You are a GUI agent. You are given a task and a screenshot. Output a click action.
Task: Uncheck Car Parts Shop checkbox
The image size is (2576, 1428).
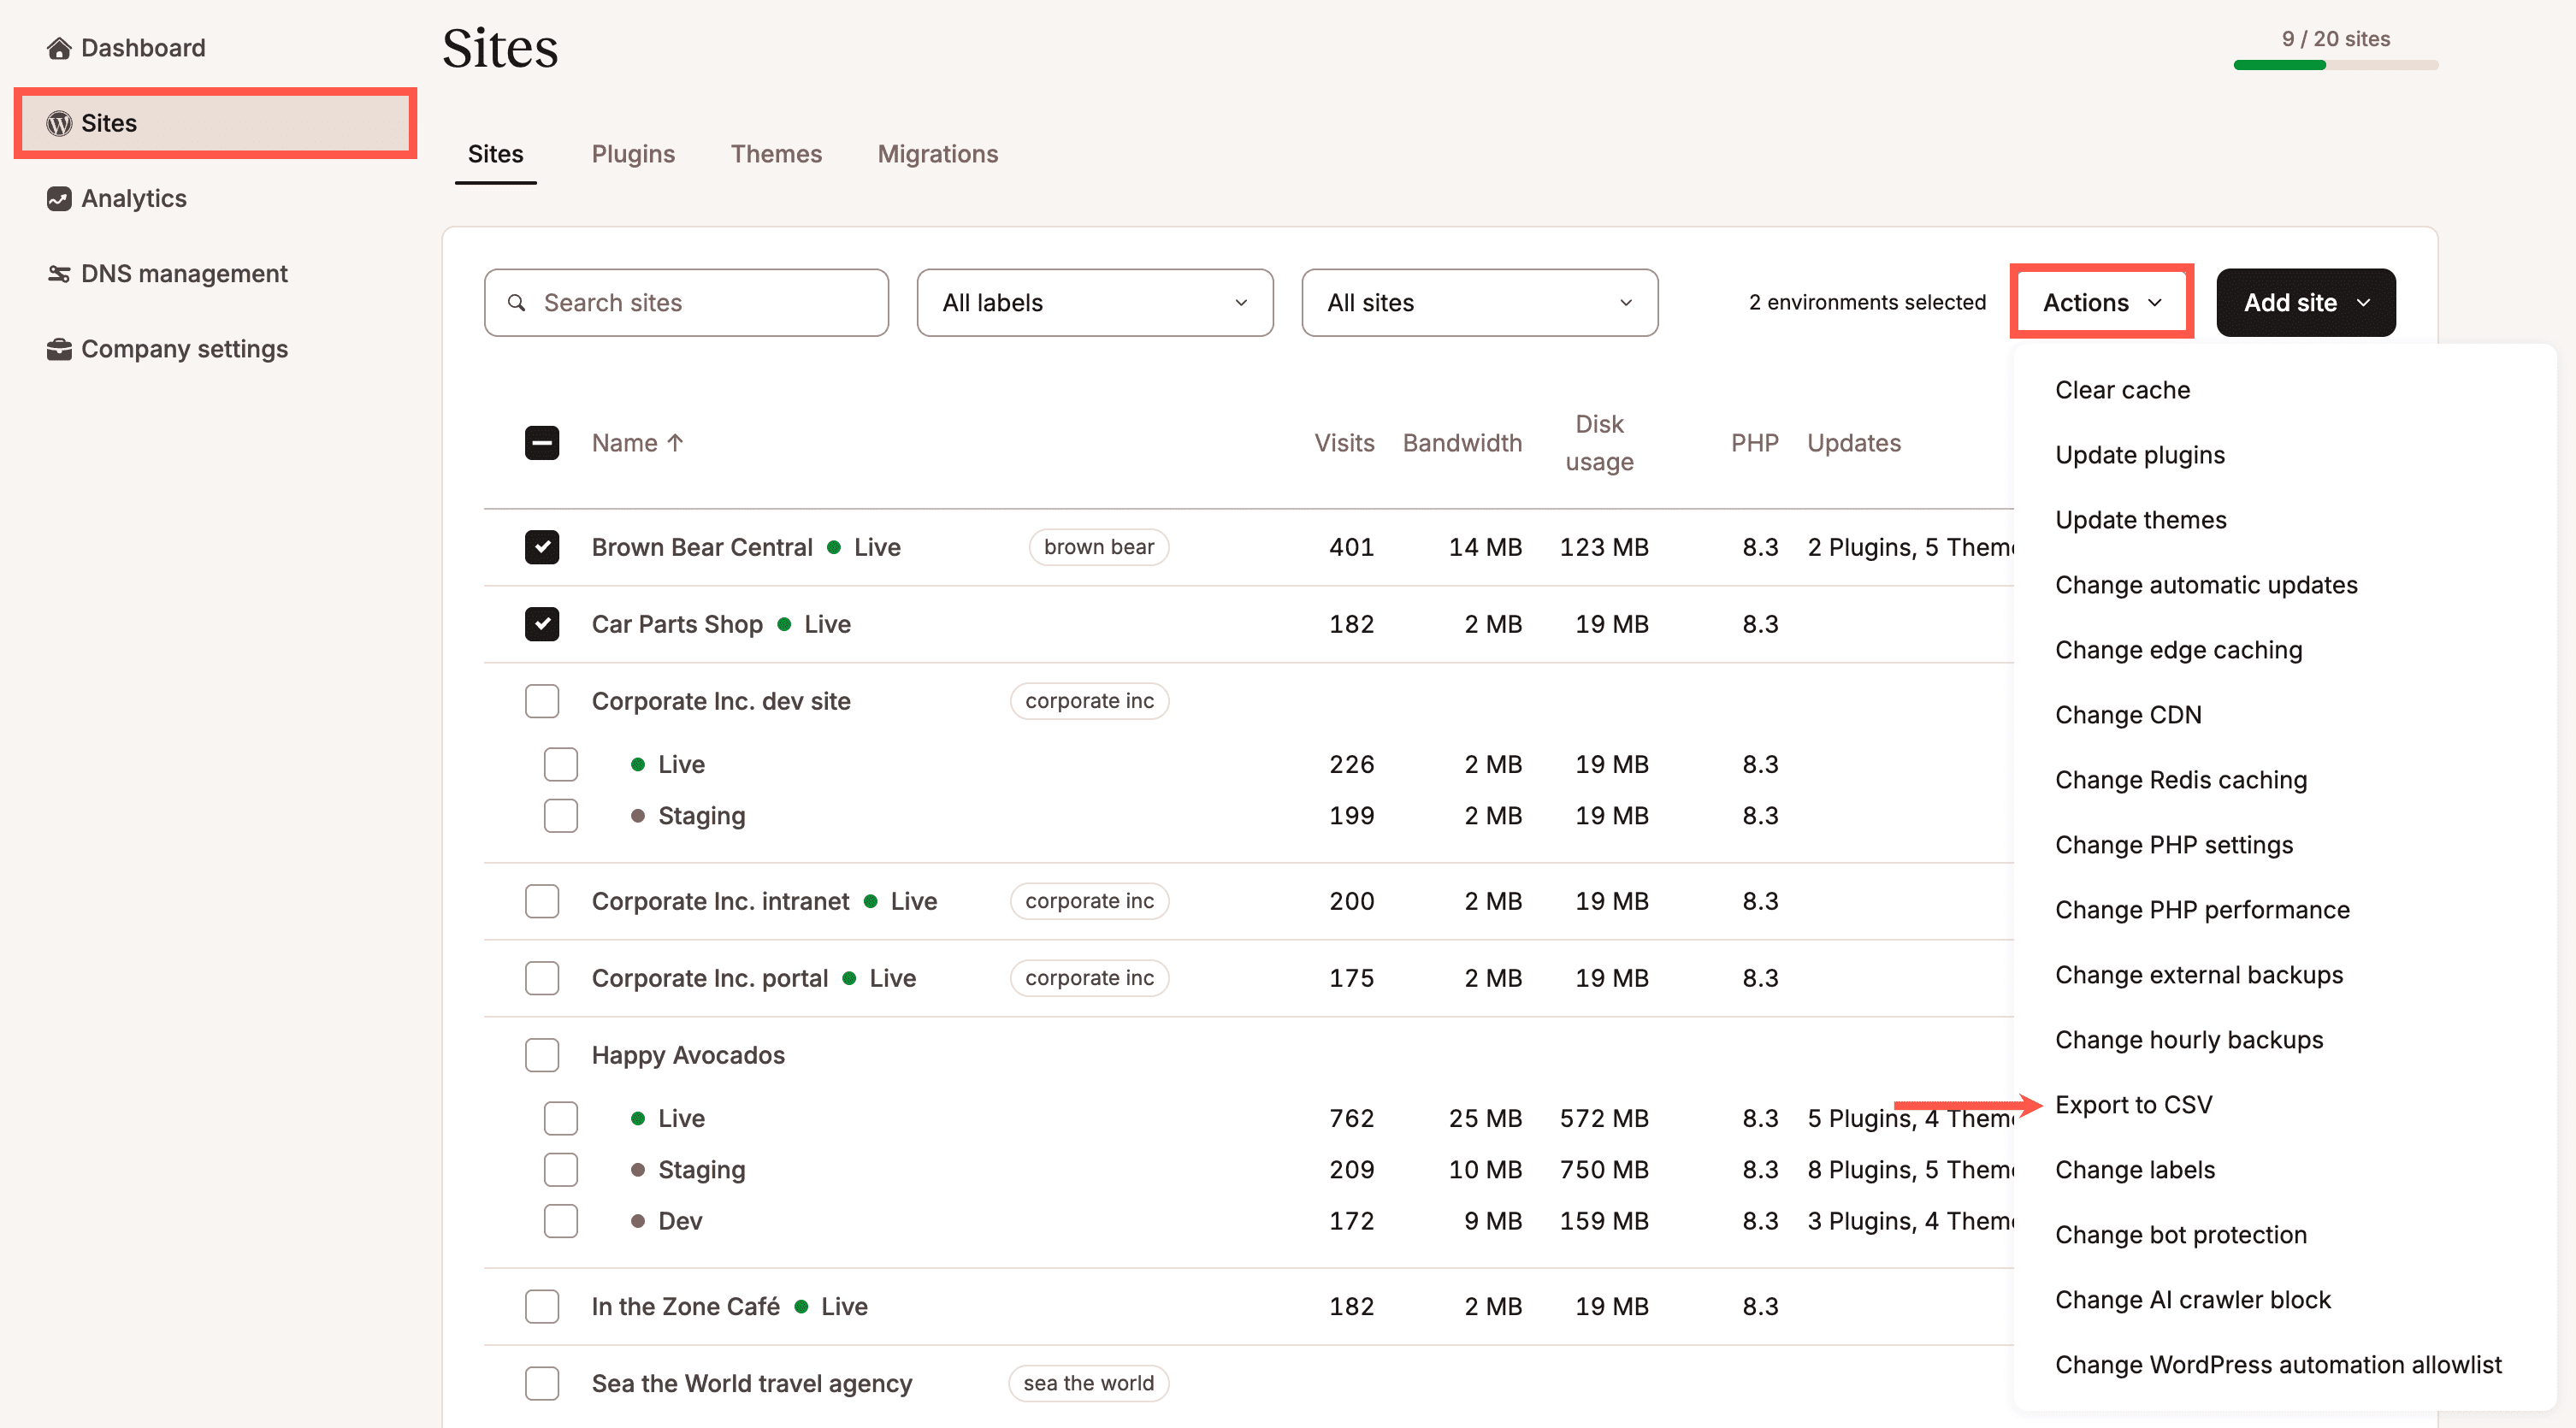542,624
